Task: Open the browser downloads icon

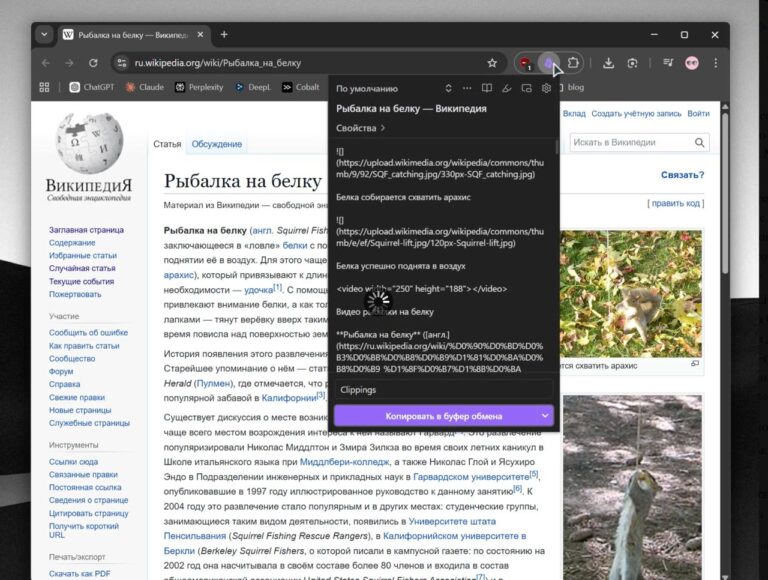Action: point(608,63)
